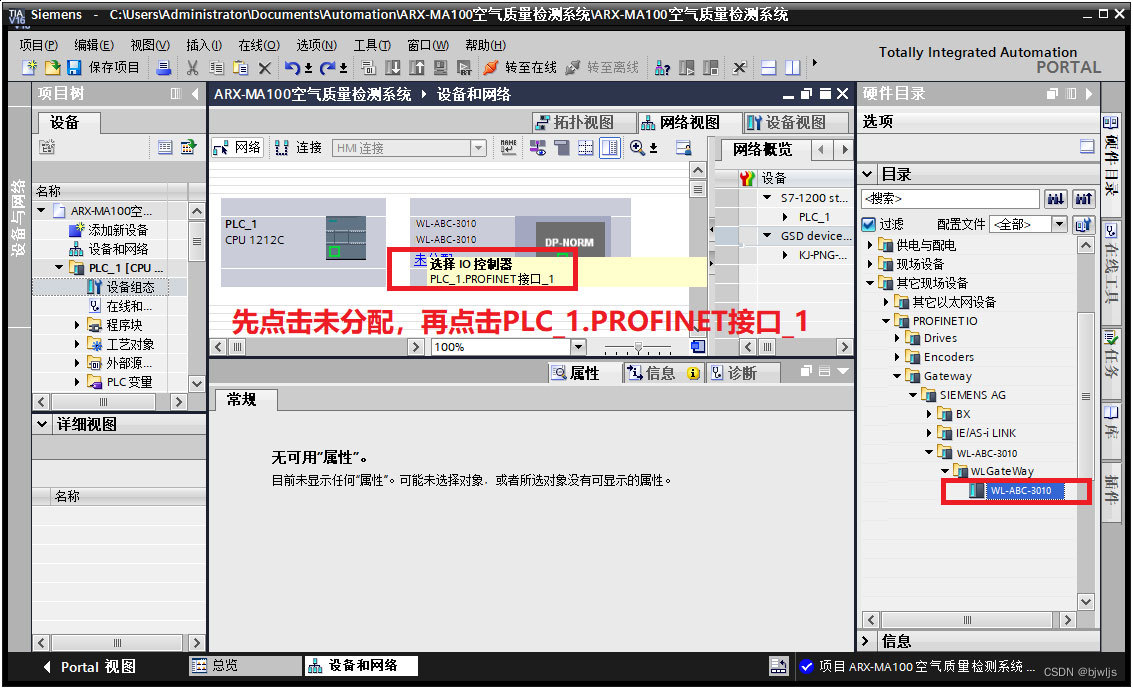Adjust the network view zoom slider
The width and height of the screenshot is (1133, 689).
pyautogui.click(x=638, y=347)
